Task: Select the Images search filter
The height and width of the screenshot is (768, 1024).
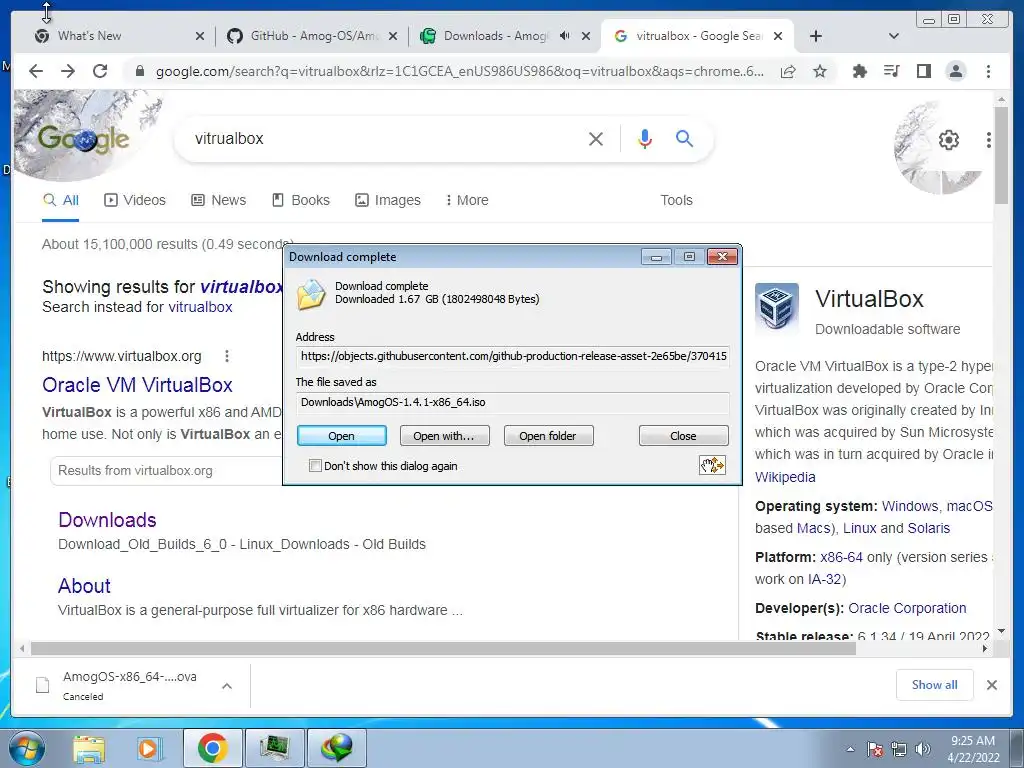Action: tap(388, 200)
